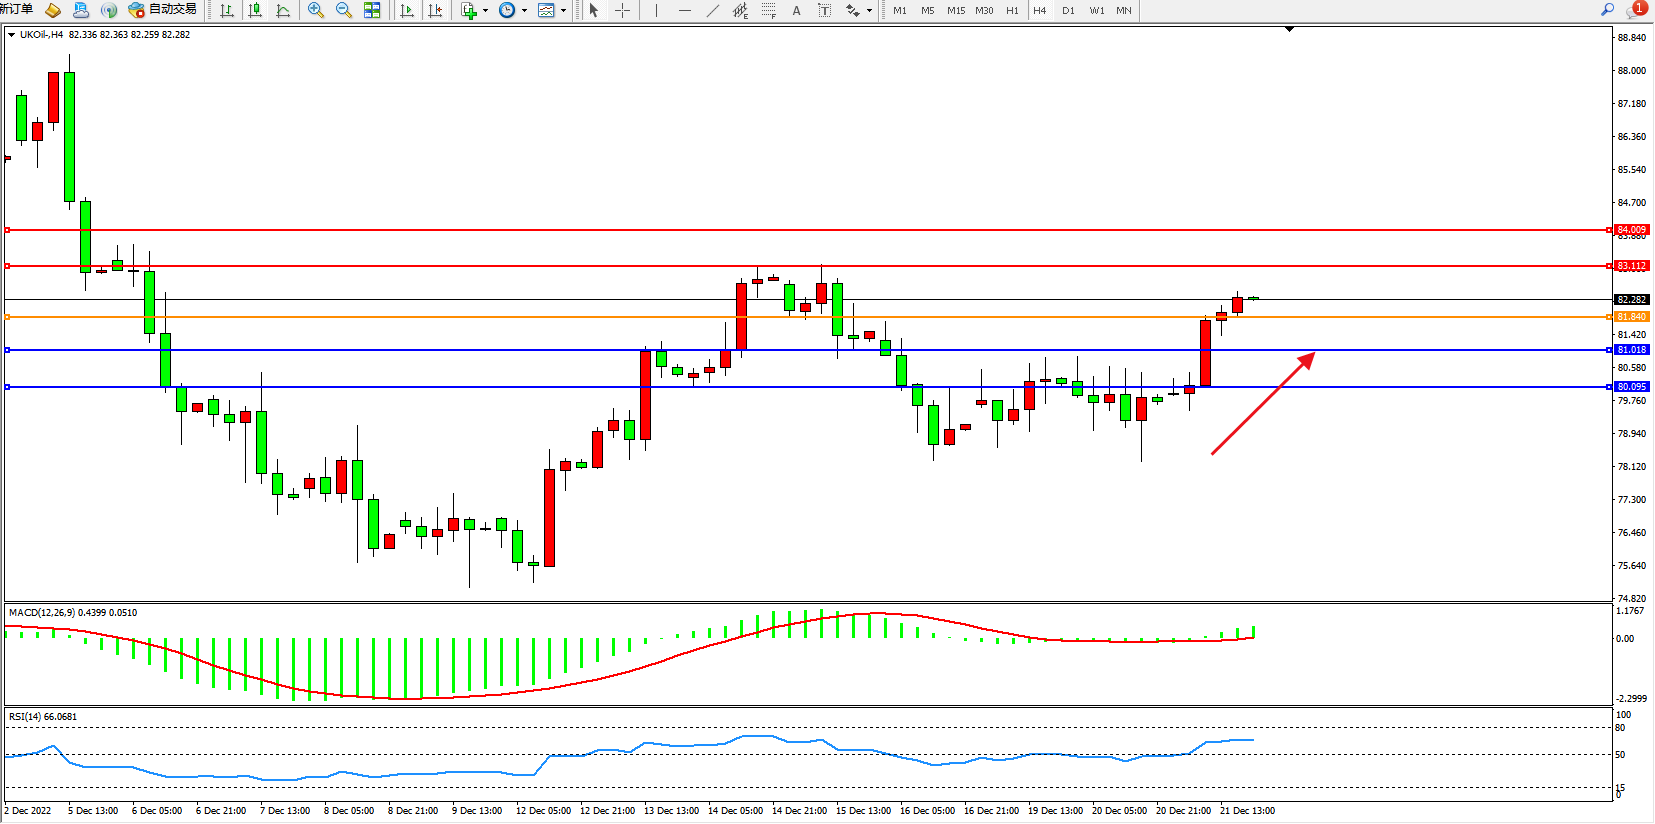1655x824 pixels.
Task: Switch to the D1 timeframe
Action: (1068, 10)
